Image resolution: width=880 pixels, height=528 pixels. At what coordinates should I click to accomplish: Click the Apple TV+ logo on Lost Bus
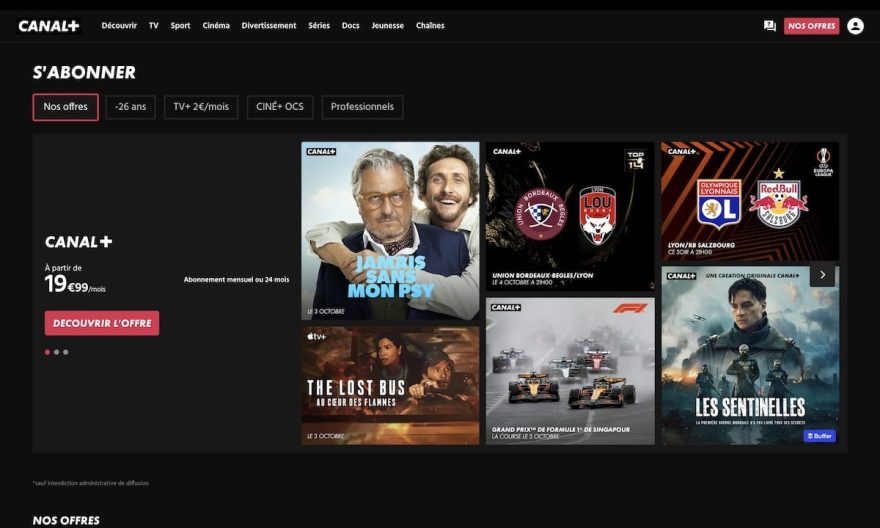pos(317,337)
